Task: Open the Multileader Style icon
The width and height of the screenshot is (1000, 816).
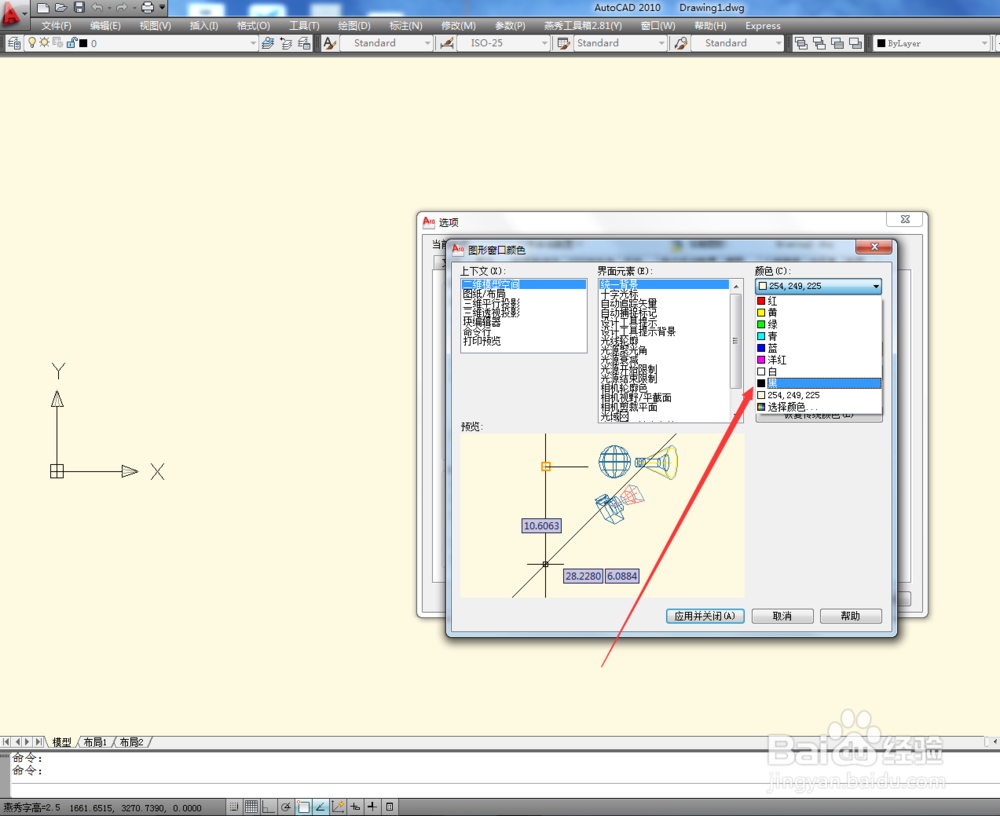Action: [680, 43]
